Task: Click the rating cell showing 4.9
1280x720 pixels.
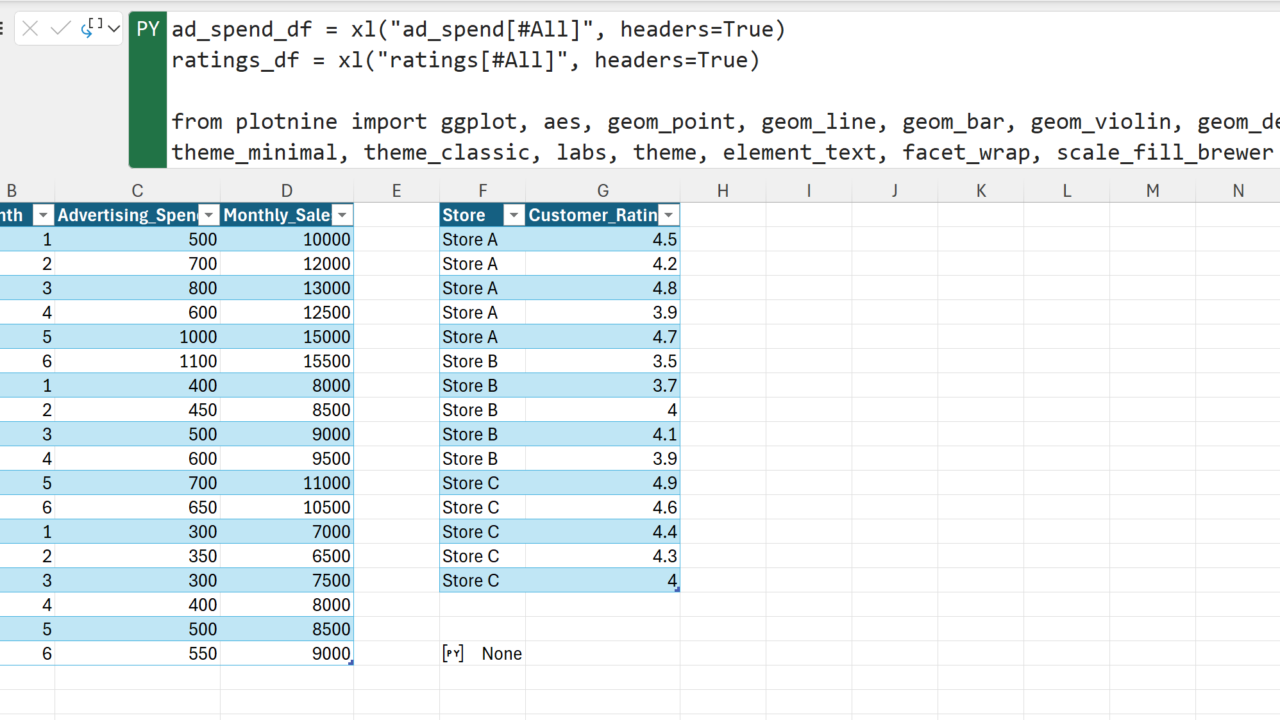Action: 602,483
